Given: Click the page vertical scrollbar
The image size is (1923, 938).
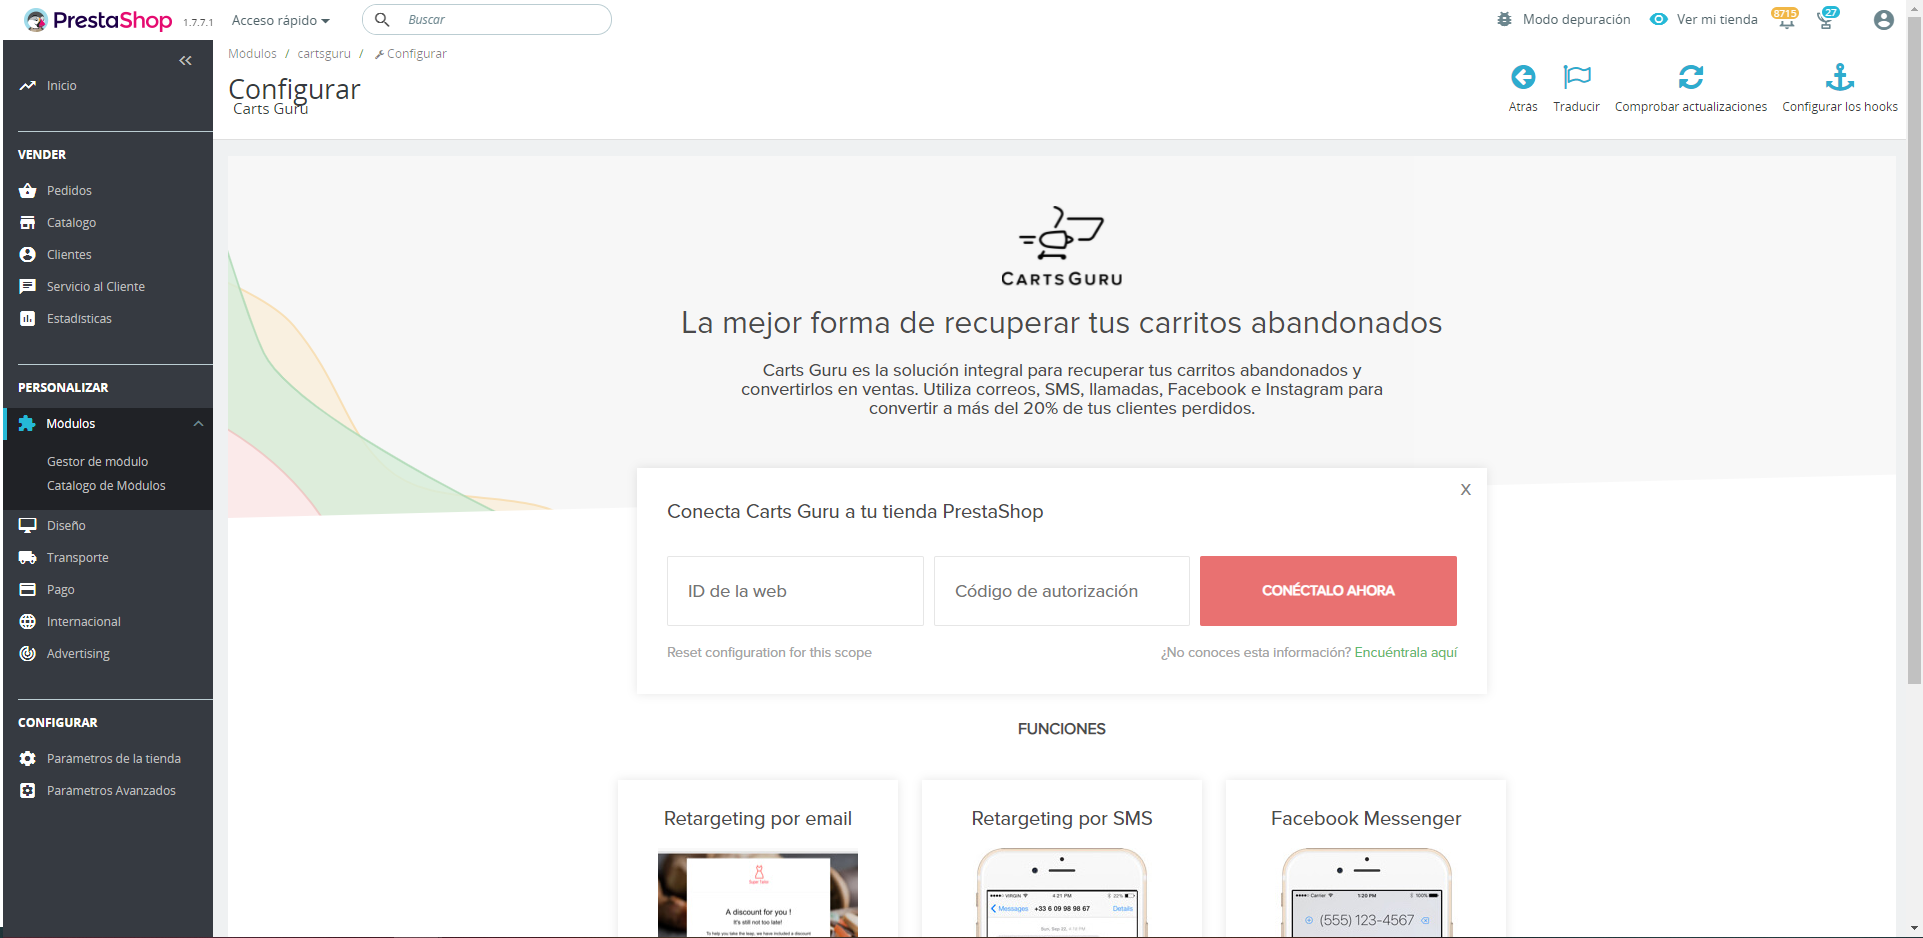Looking at the screenshot, I should click(1914, 350).
